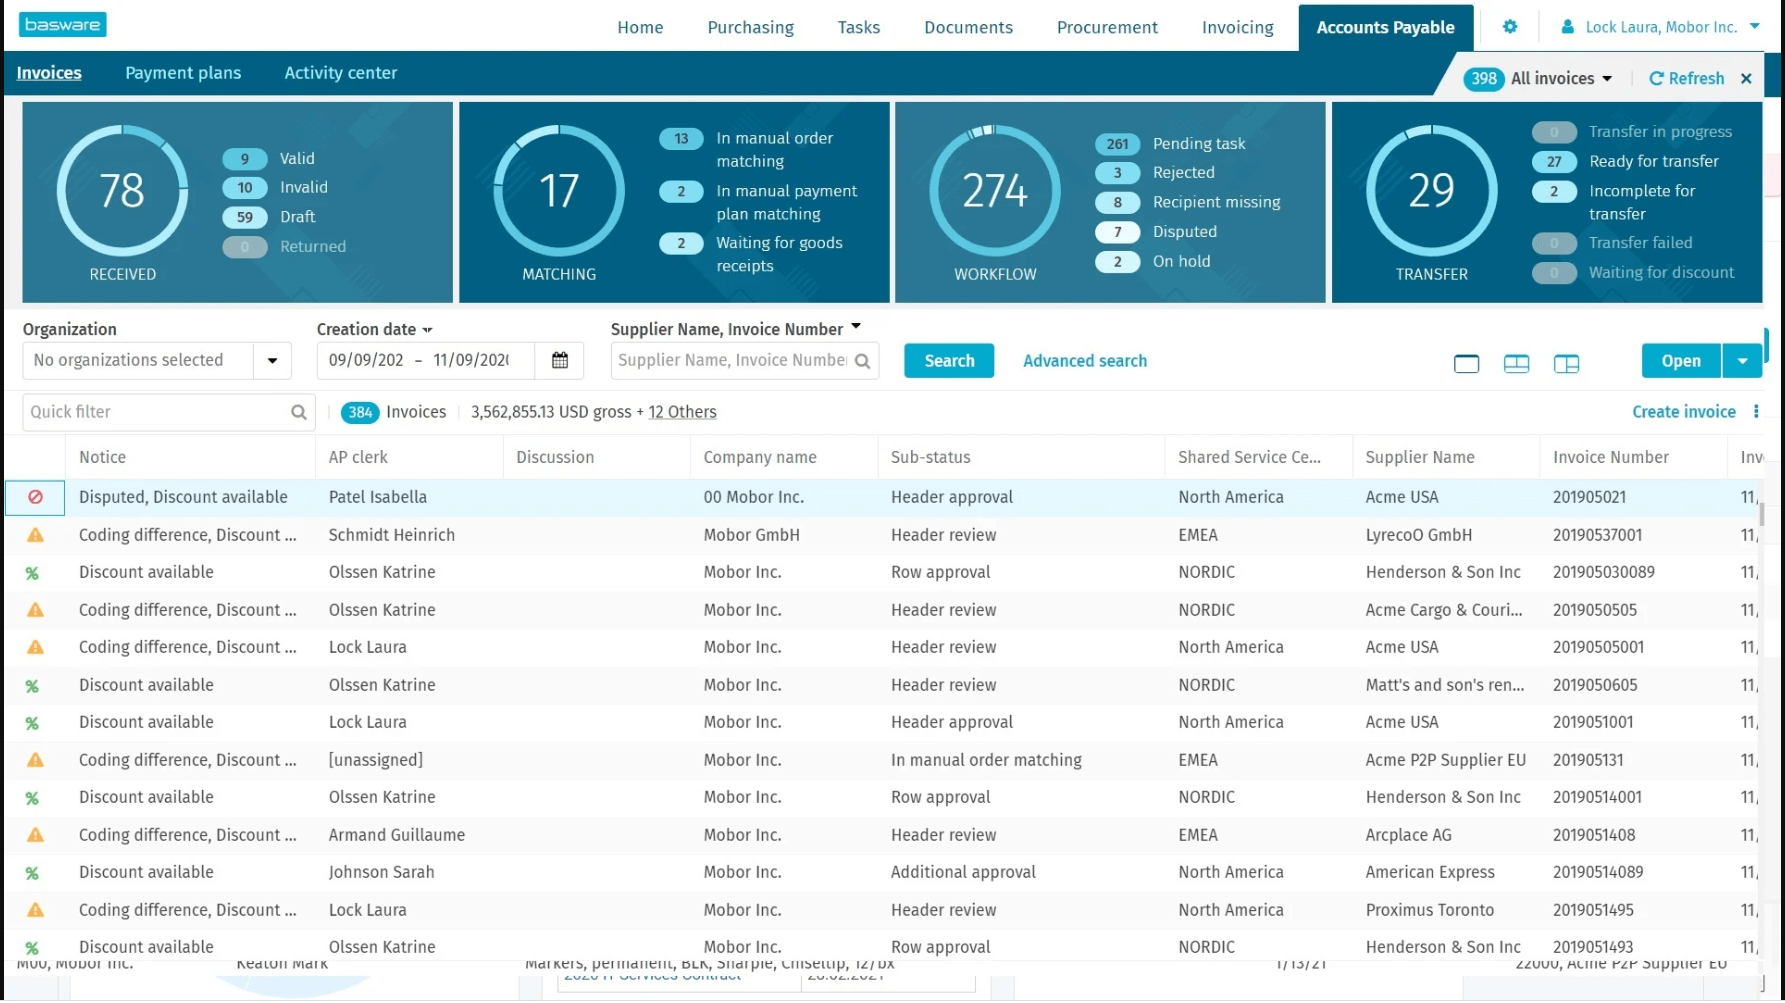1785x1003 pixels.
Task: Expand the All invoices dropdown
Action: 1607,78
